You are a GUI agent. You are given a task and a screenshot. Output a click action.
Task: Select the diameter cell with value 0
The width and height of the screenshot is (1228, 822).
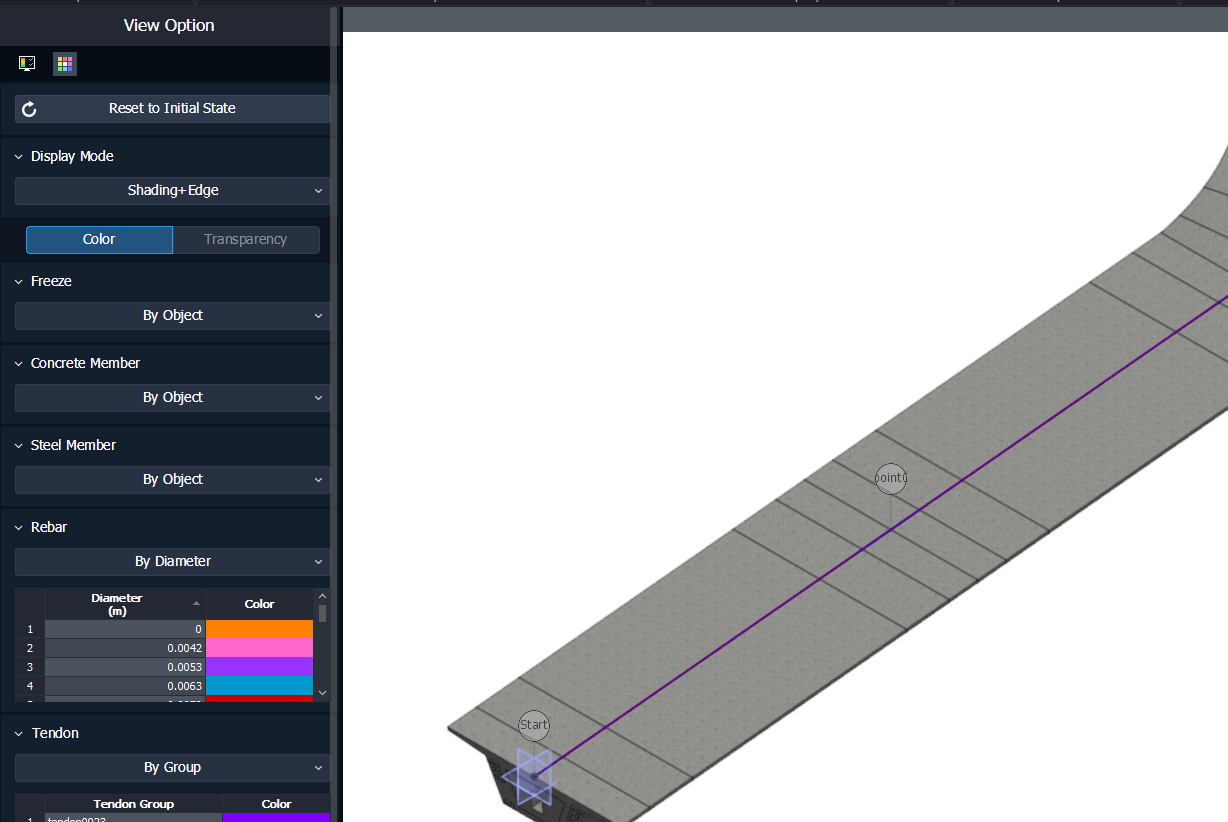coord(125,629)
